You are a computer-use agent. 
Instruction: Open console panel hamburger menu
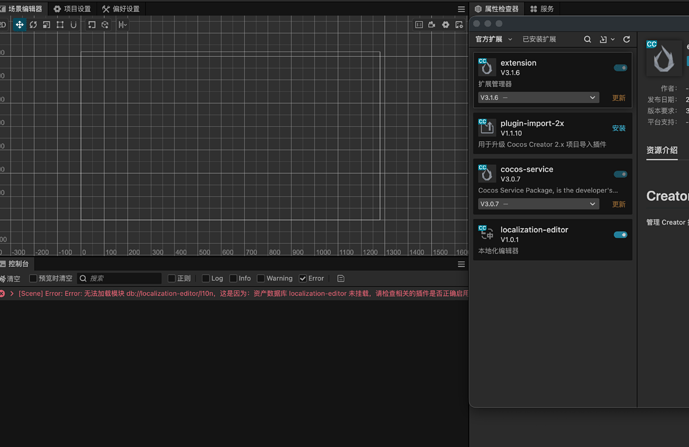click(x=461, y=264)
